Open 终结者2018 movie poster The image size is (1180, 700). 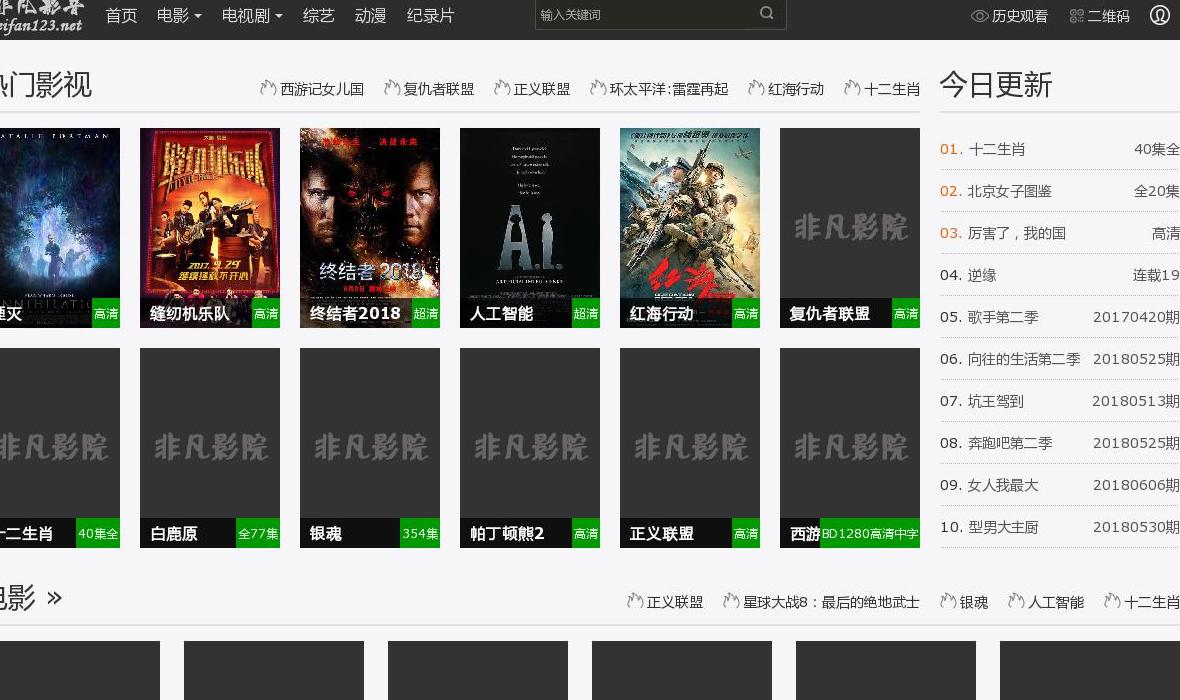pos(370,227)
